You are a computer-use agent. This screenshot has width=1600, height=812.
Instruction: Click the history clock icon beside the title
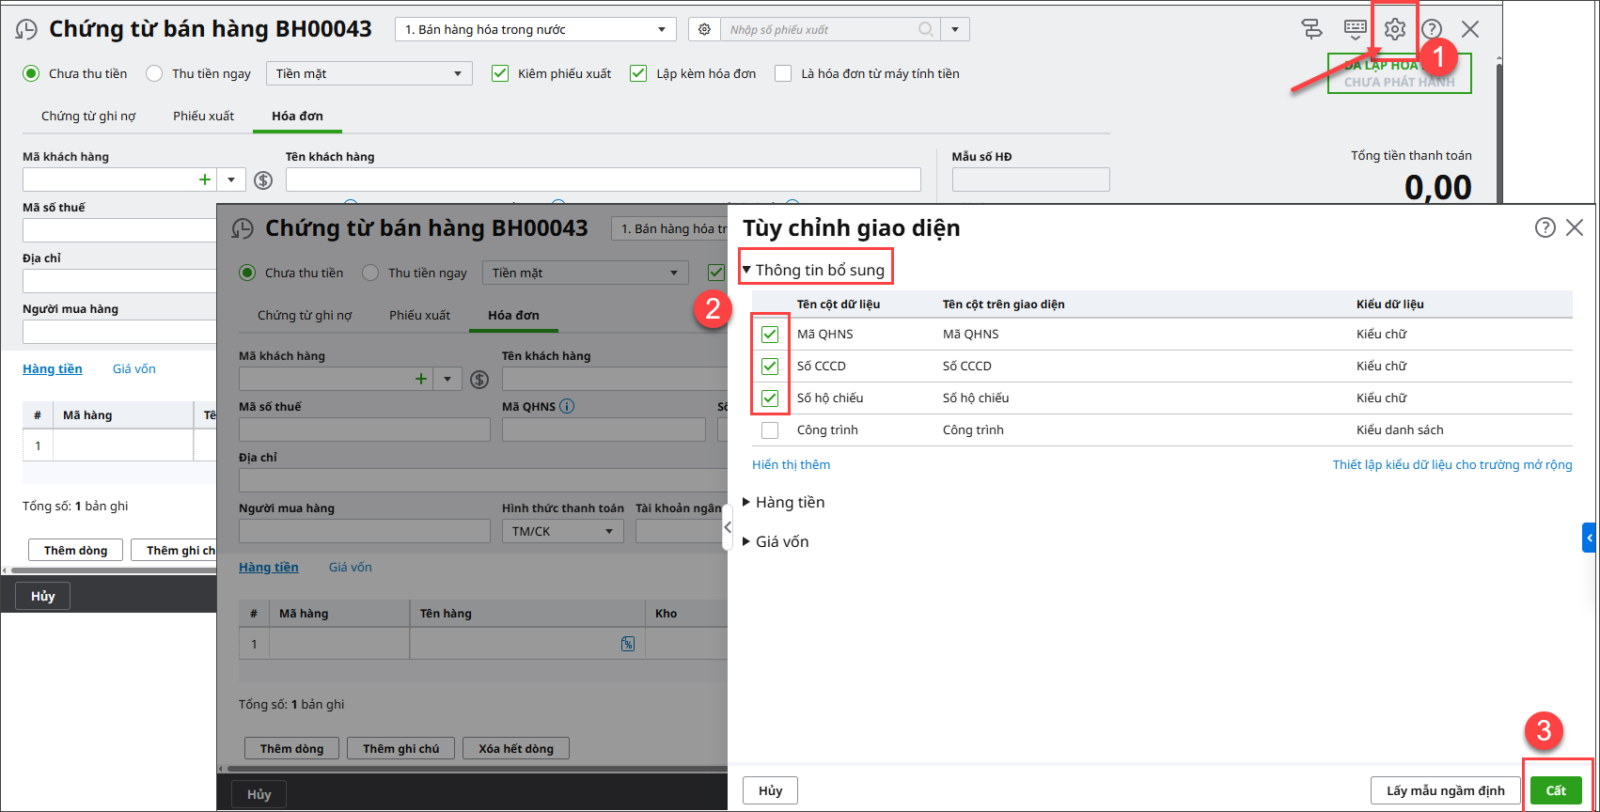(x=26, y=30)
